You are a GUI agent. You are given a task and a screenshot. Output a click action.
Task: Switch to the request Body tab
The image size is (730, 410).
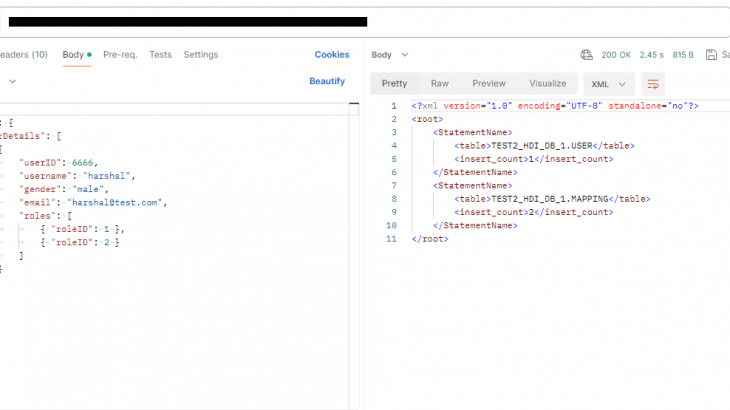[73, 55]
